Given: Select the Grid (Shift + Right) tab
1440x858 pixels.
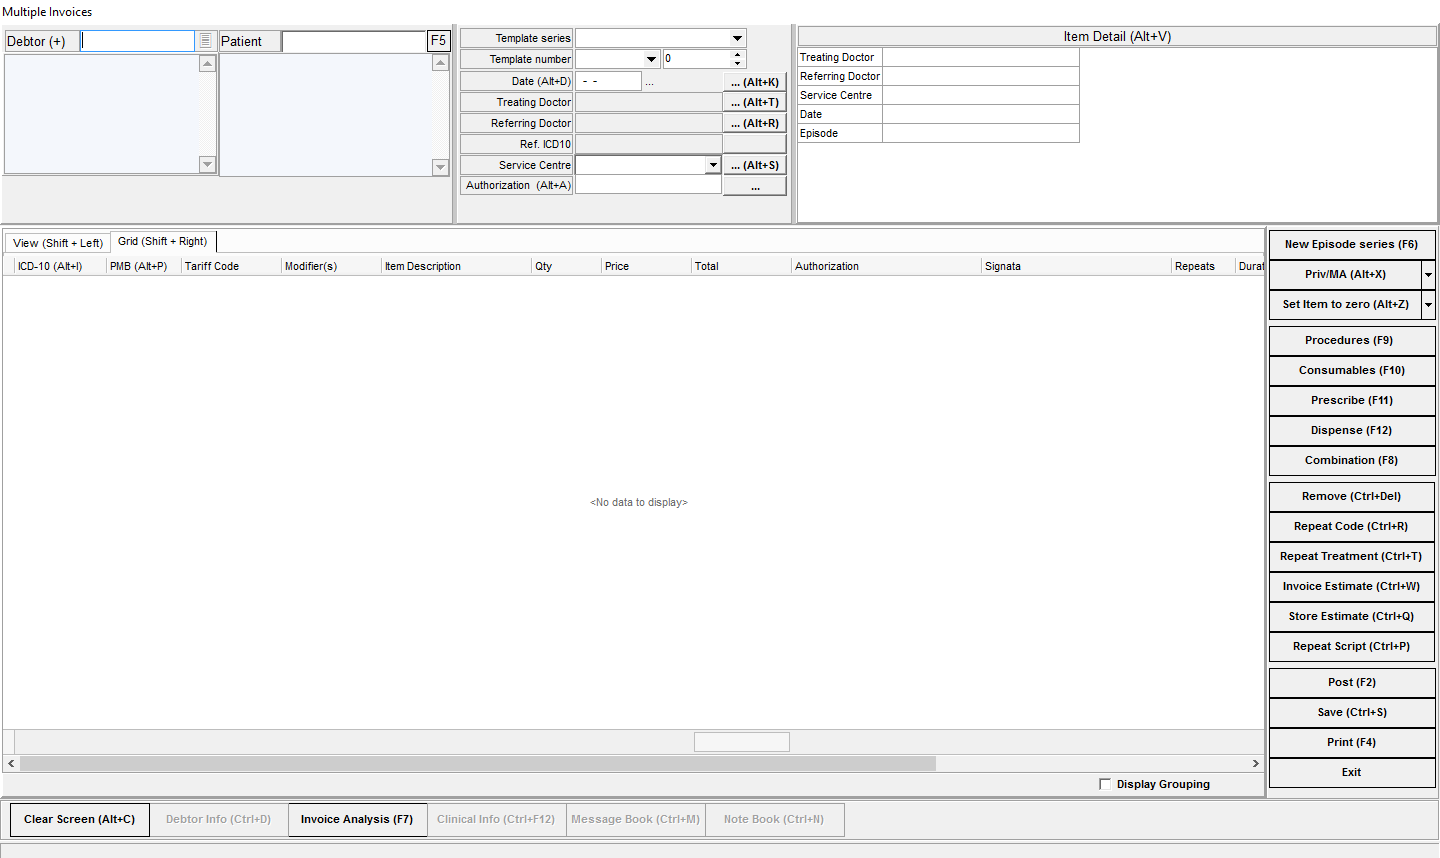Looking at the screenshot, I should tap(163, 242).
